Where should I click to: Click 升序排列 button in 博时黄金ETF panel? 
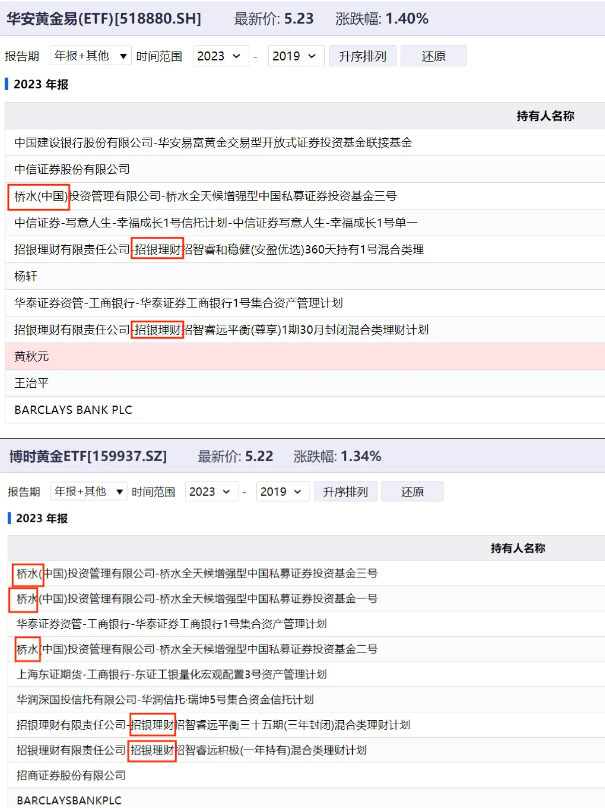346,491
